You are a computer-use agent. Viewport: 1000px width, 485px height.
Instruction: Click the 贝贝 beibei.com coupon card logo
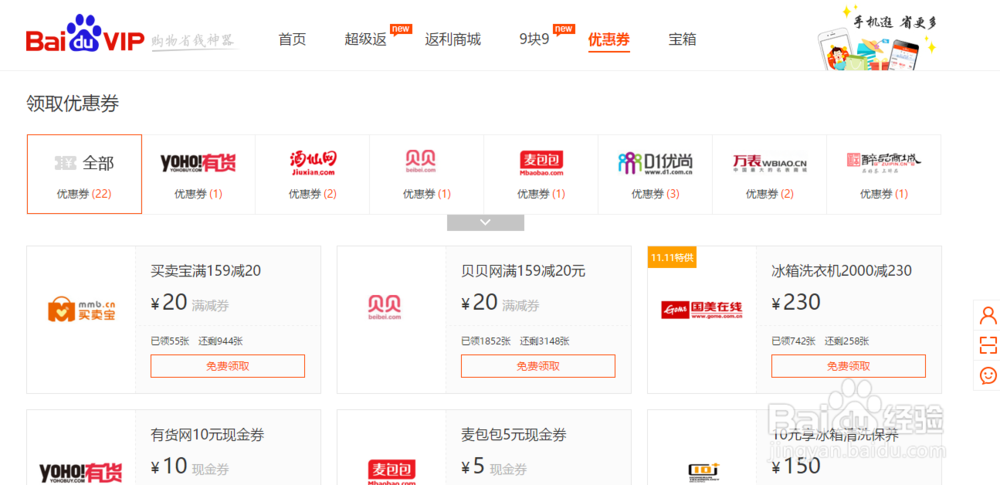(384, 308)
